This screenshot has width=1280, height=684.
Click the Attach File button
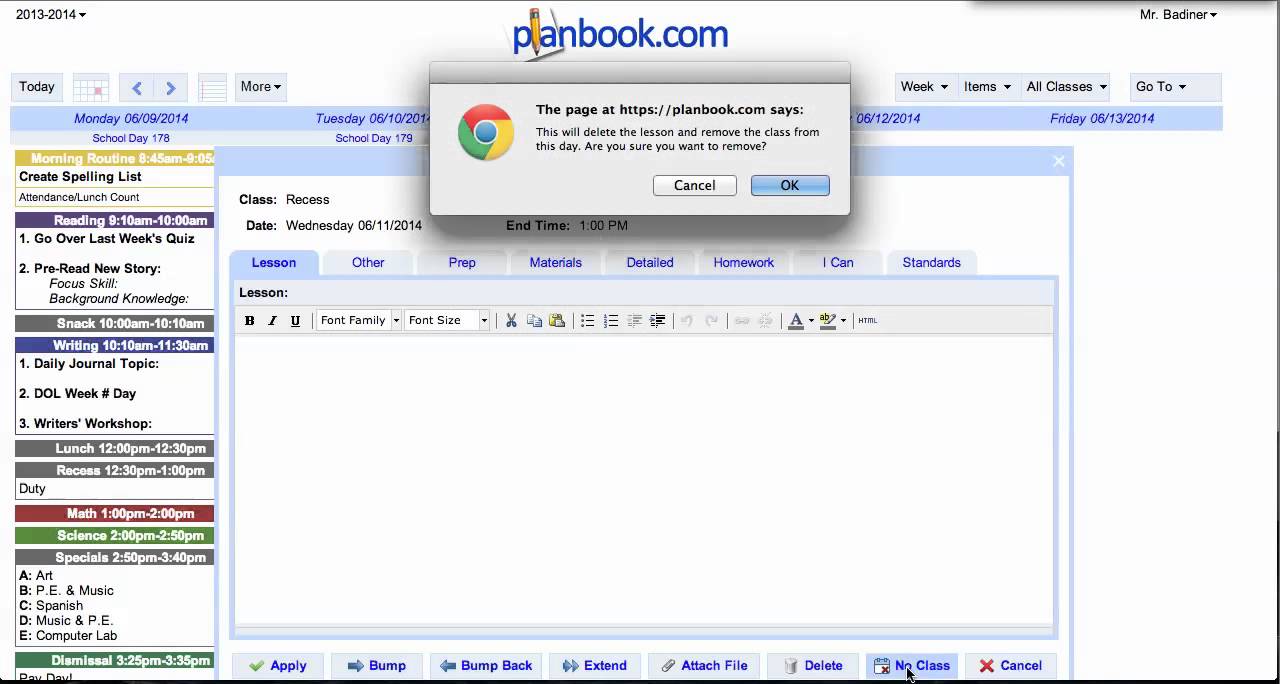[x=704, y=666]
